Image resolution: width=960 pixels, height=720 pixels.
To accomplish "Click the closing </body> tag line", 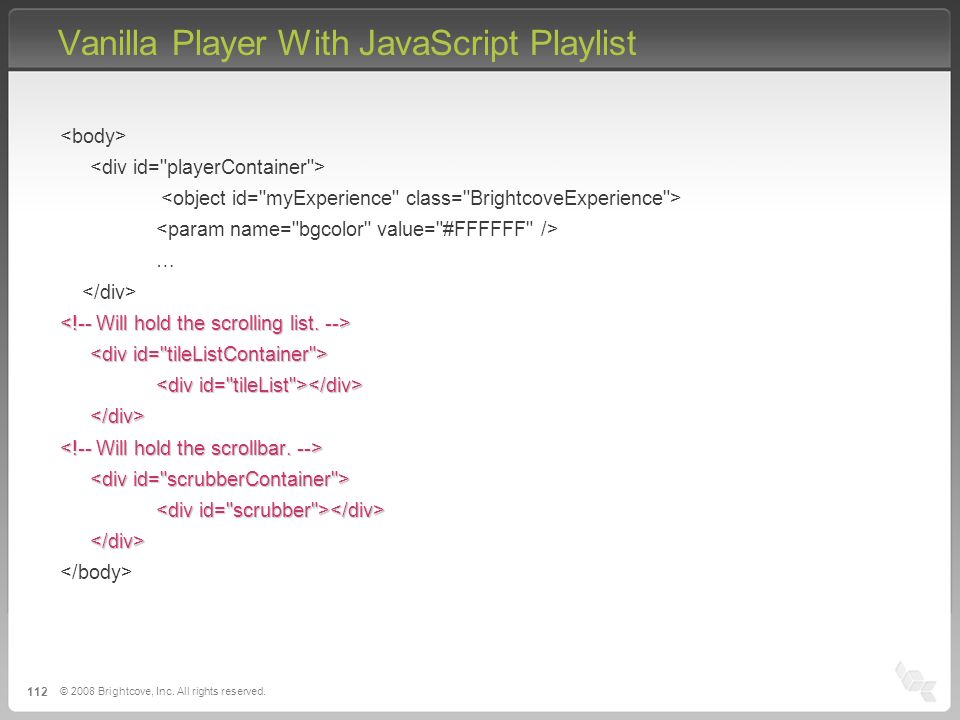I will [x=96, y=572].
